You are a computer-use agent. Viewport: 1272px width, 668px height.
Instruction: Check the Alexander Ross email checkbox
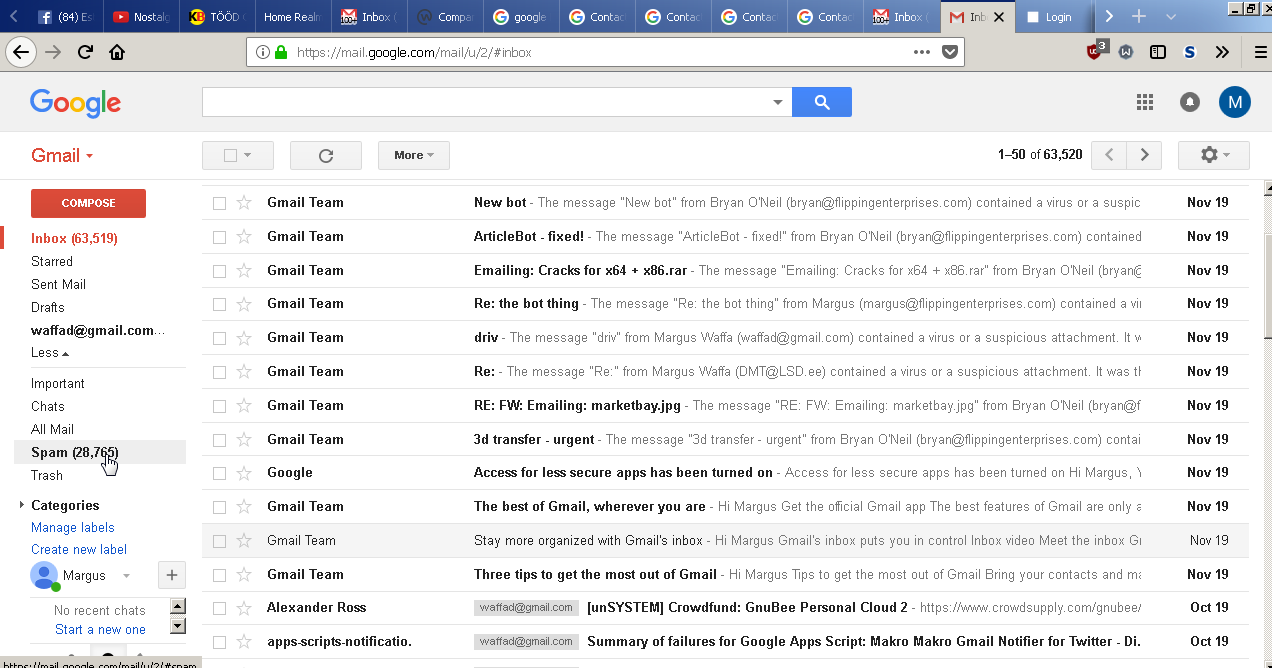pos(219,608)
